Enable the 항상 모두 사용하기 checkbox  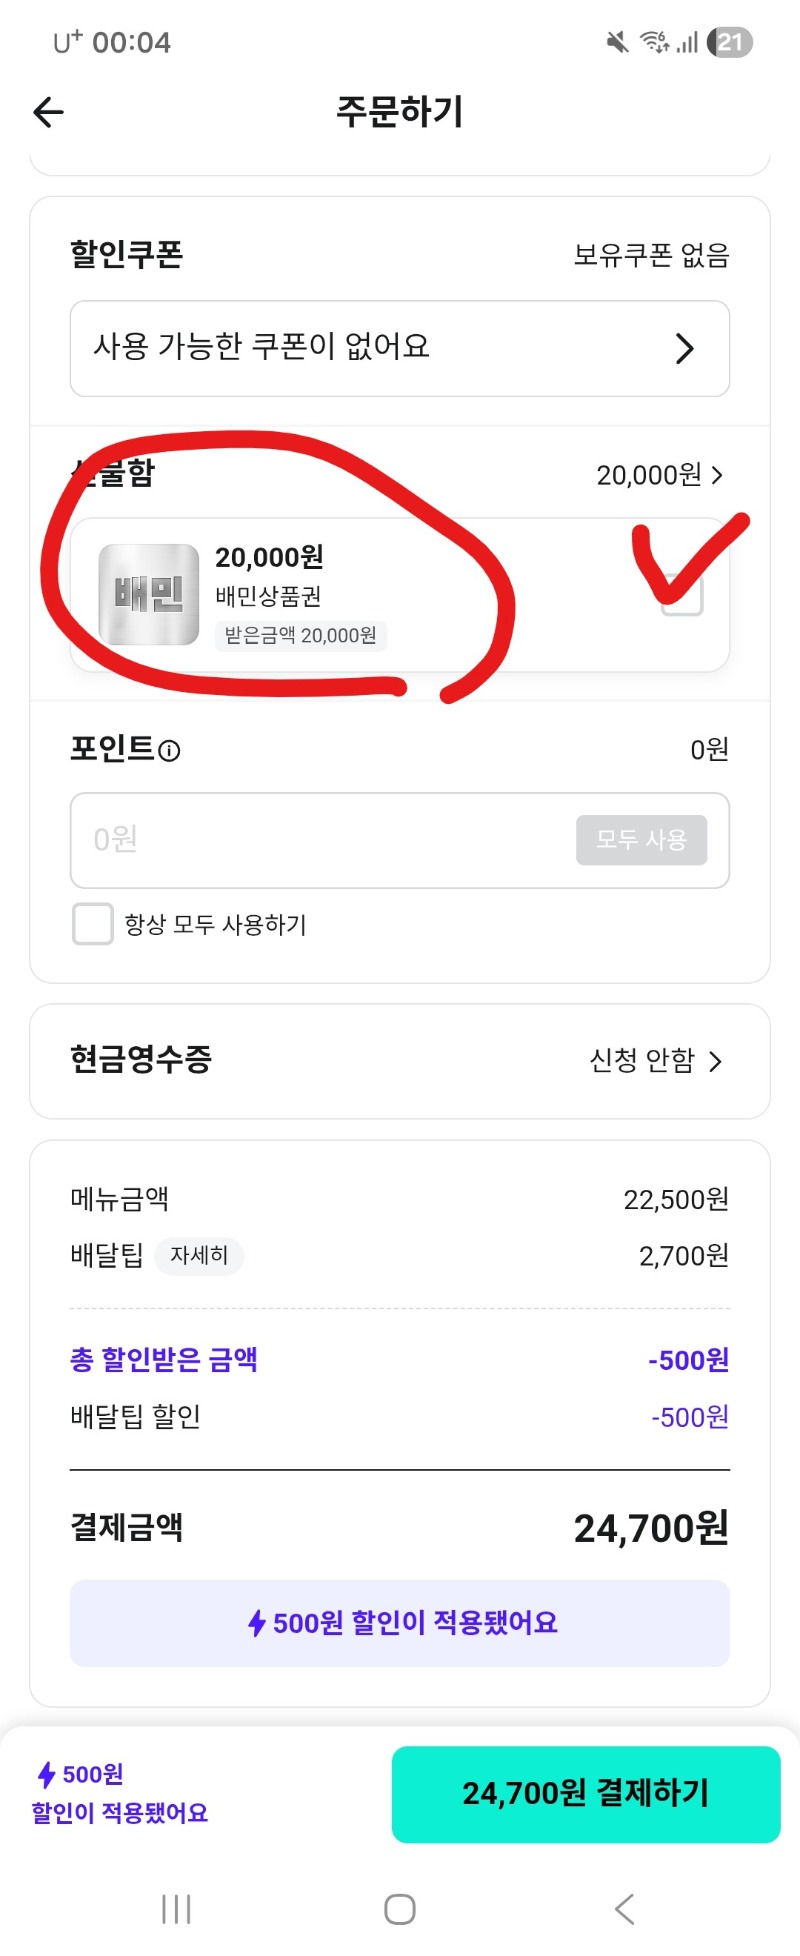[x=93, y=924]
